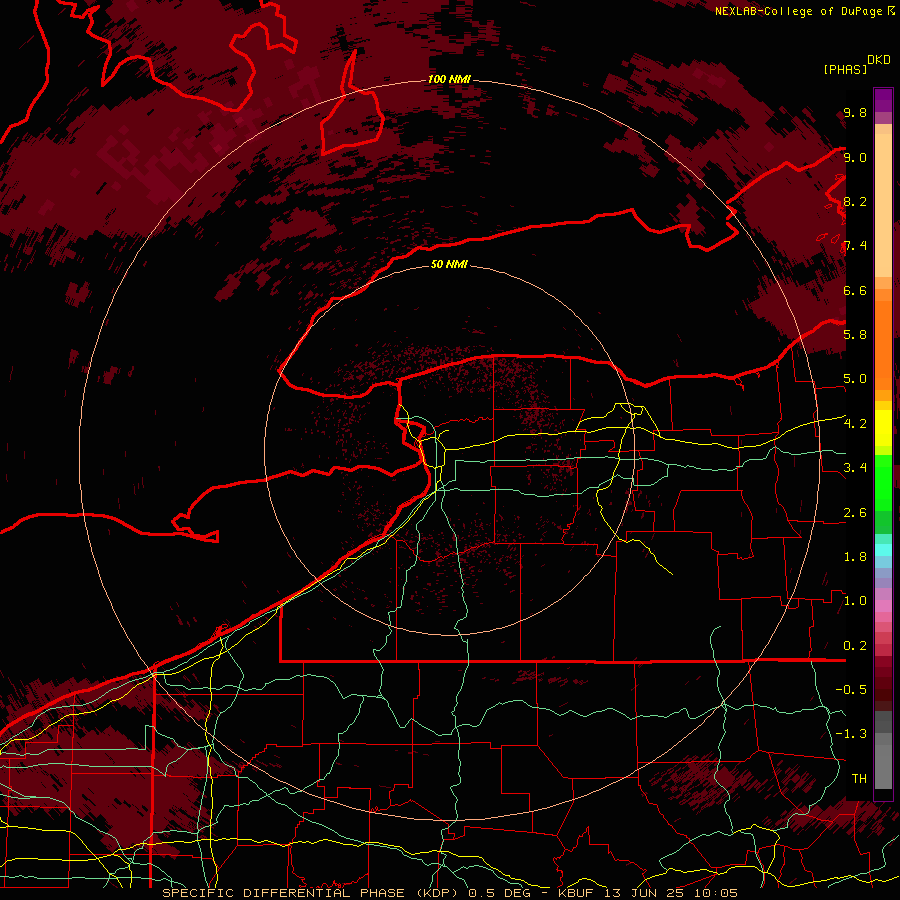Select the purple top segment of the color bar
900x900 pixels.
[x=883, y=100]
